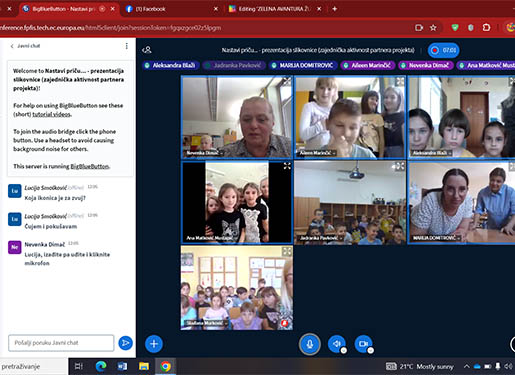Close the Editing ZELENA AVANTURA tab
Viewport: 515px width, 375px height.
[319, 9]
